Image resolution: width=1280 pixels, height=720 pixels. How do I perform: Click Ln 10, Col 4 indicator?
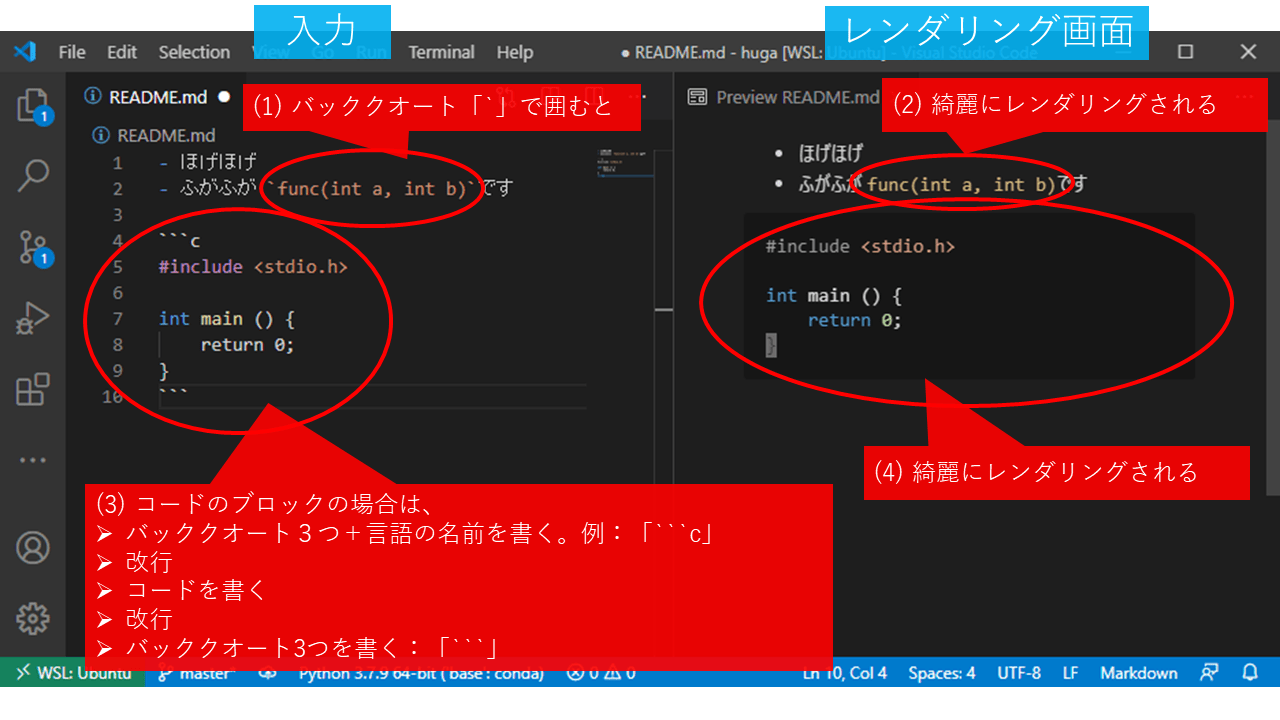(845, 673)
